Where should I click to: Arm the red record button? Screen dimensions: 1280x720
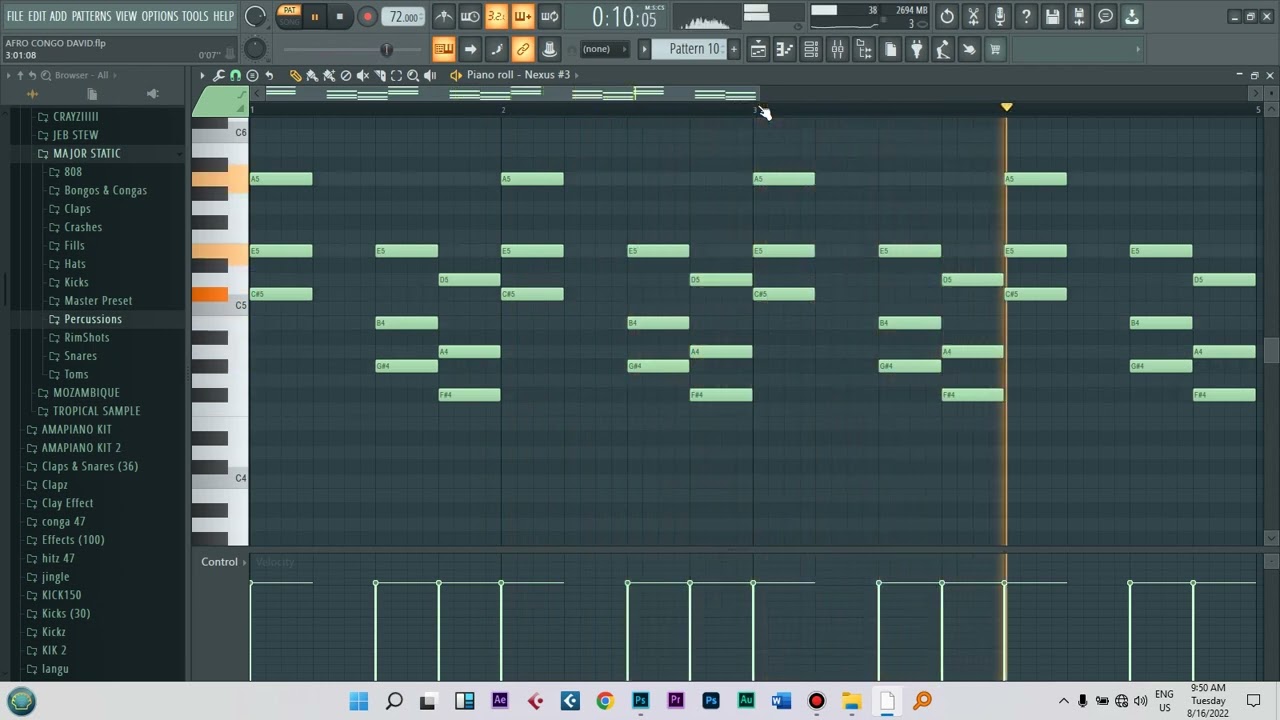click(x=367, y=17)
